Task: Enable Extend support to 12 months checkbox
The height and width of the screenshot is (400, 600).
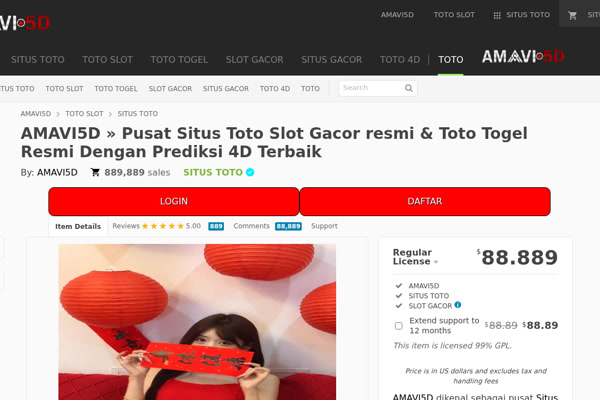Action: pos(399,326)
